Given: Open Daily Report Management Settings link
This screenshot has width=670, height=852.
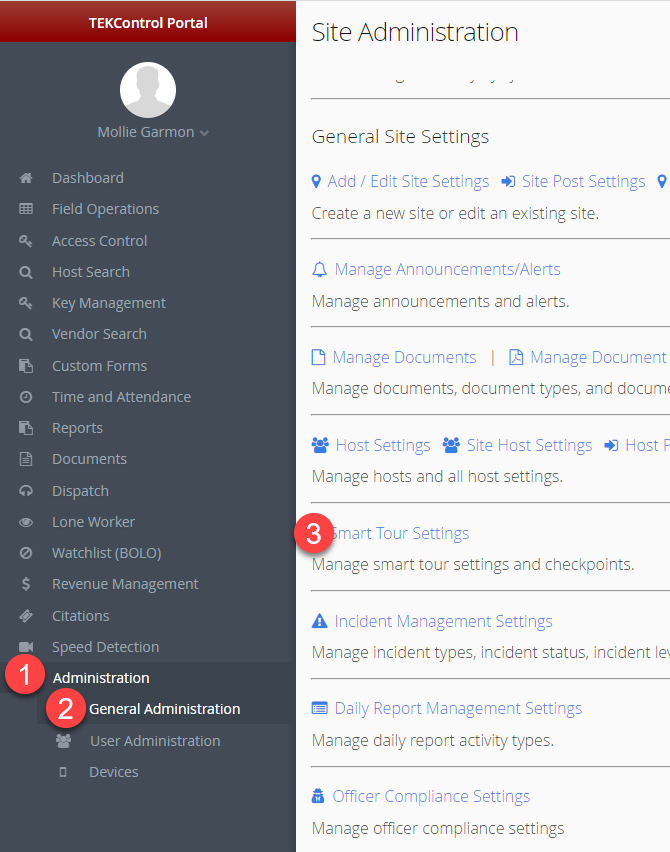Looking at the screenshot, I should pyautogui.click(x=458, y=709).
